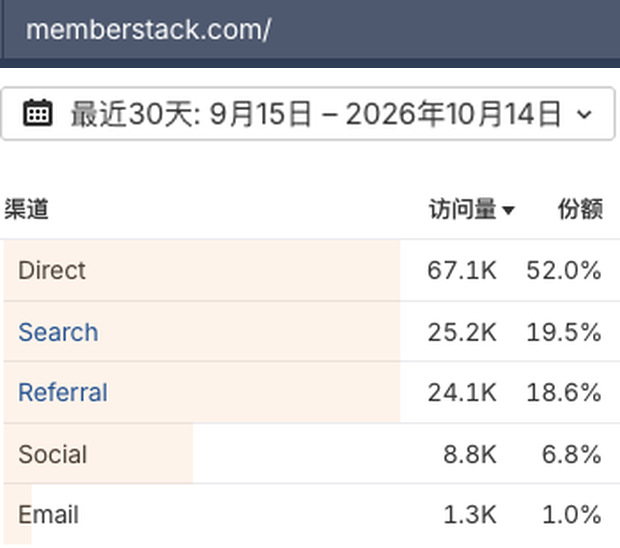Select the Direct channel row

coord(312,270)
